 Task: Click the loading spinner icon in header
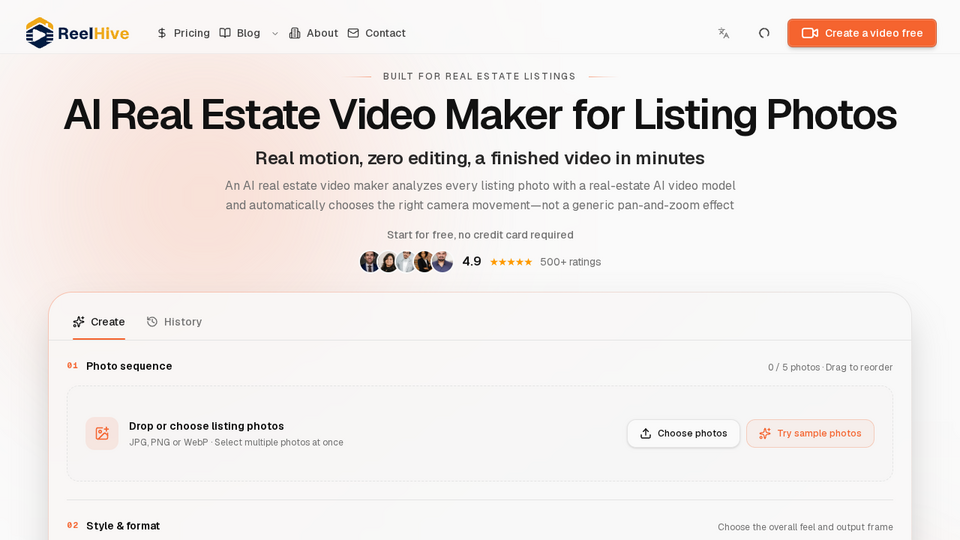point(764,33)
